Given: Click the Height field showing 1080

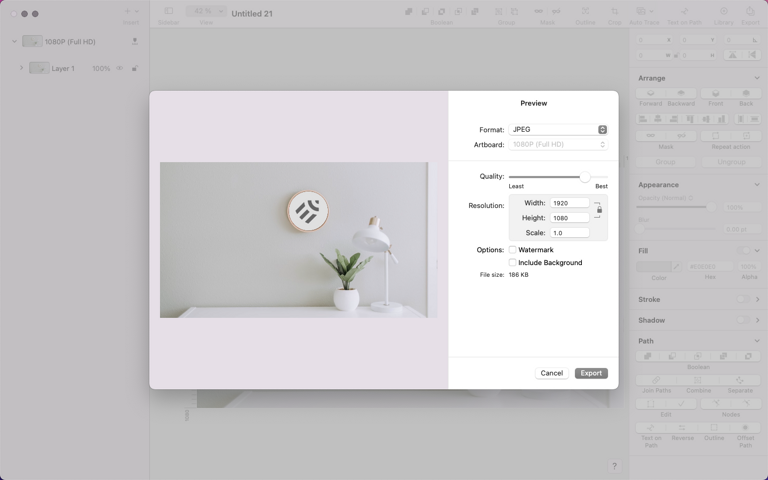Looking at the screenshot, I should point(570,218).
